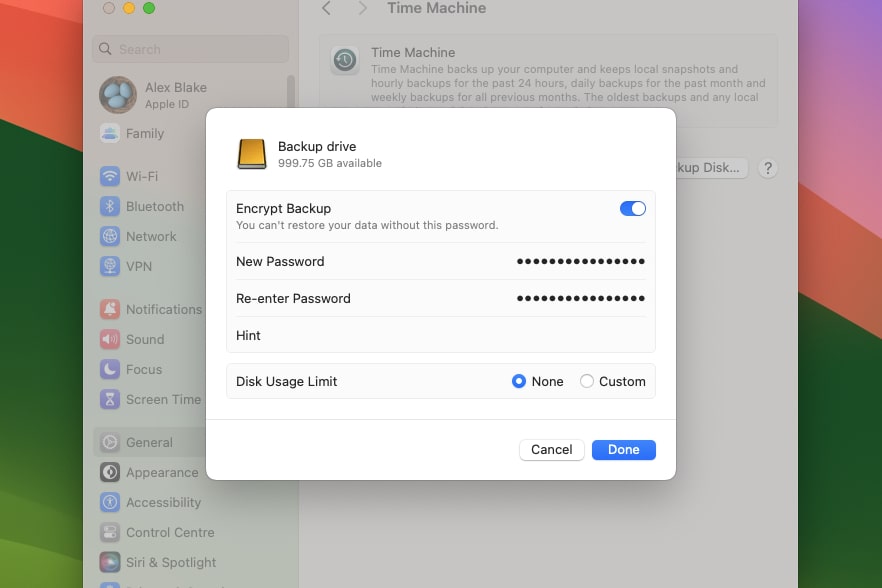Open the VPN sidebar icon
The height and width of the screenshot is (588, 882).
(110, 266)
